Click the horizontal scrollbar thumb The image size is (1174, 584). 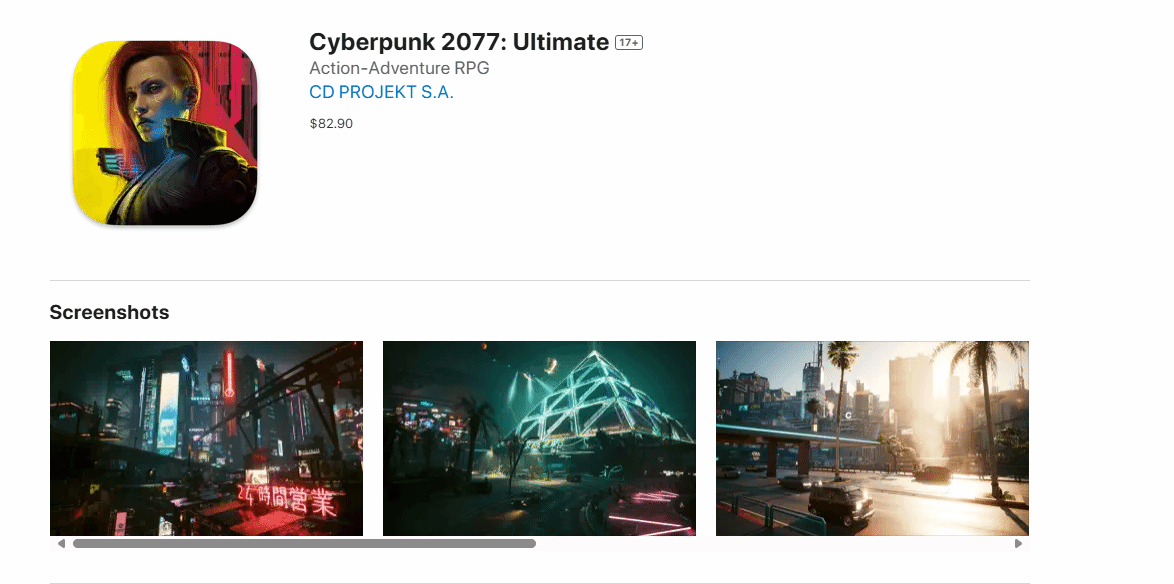pos(304,544)
